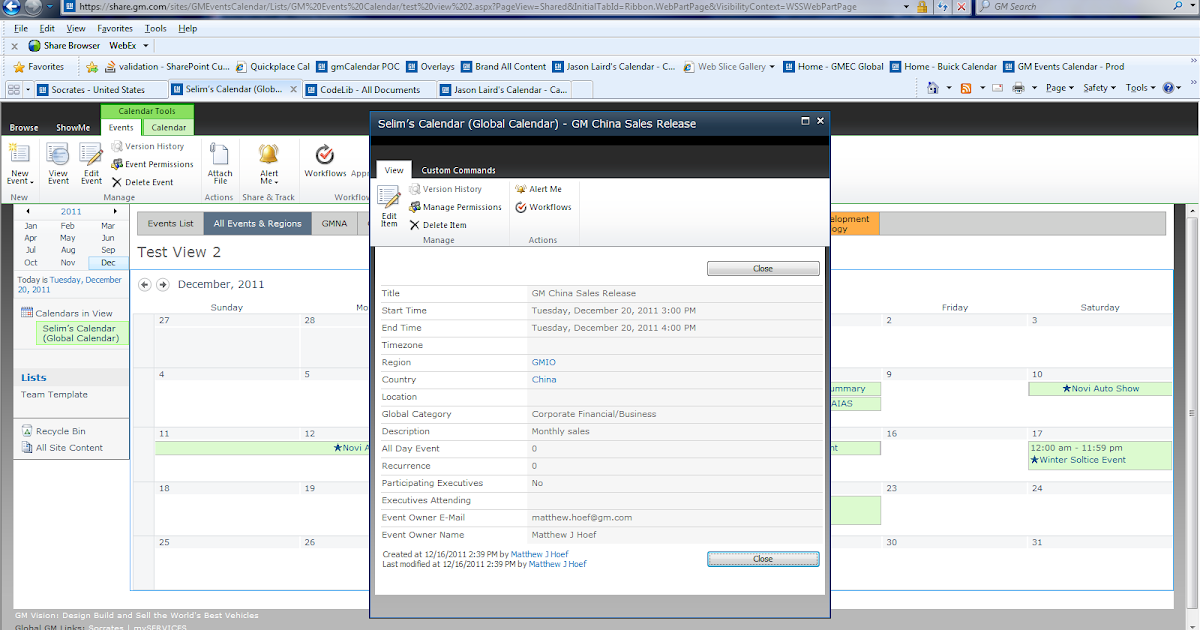Select the Browse ribbon tab
Screen dimensions: 1200x630
pos(24,128)
